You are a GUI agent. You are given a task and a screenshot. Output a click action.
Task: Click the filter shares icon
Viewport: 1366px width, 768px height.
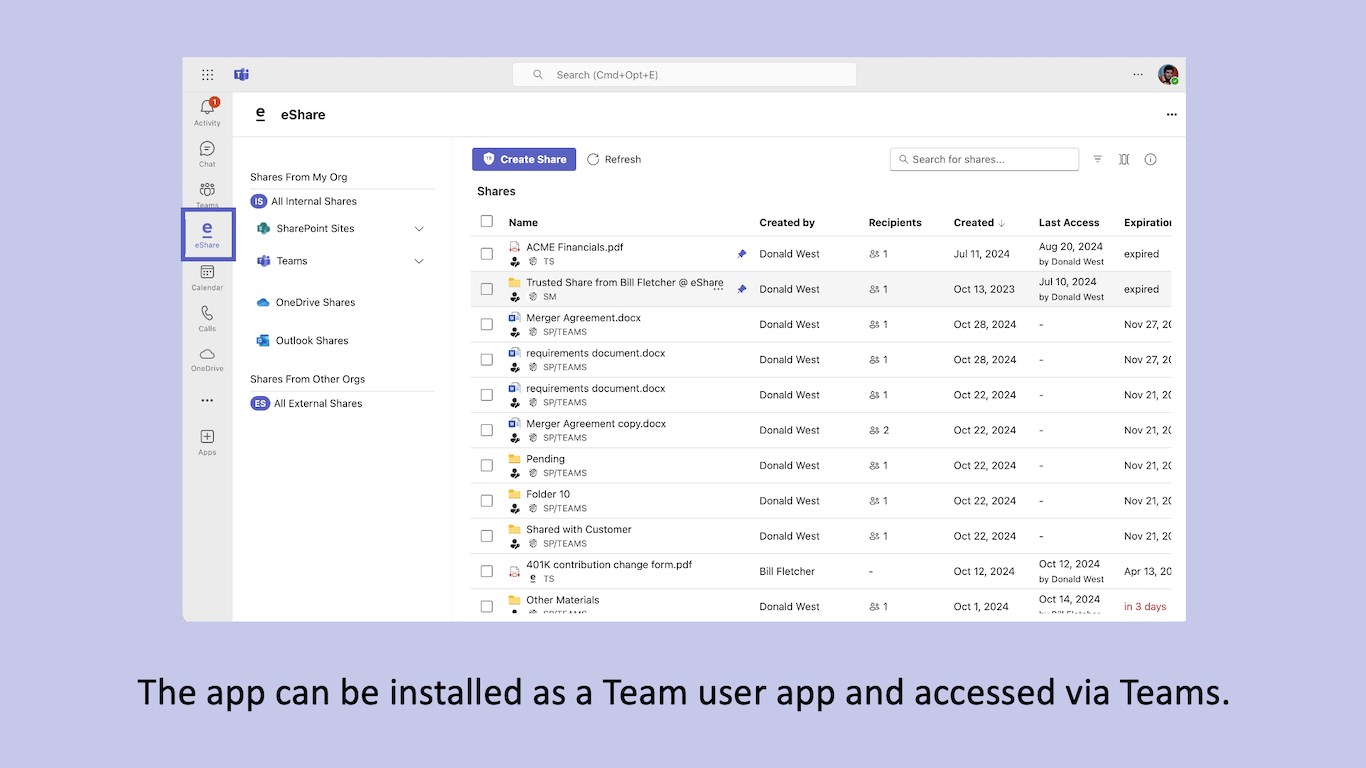tap(1097, 159)
